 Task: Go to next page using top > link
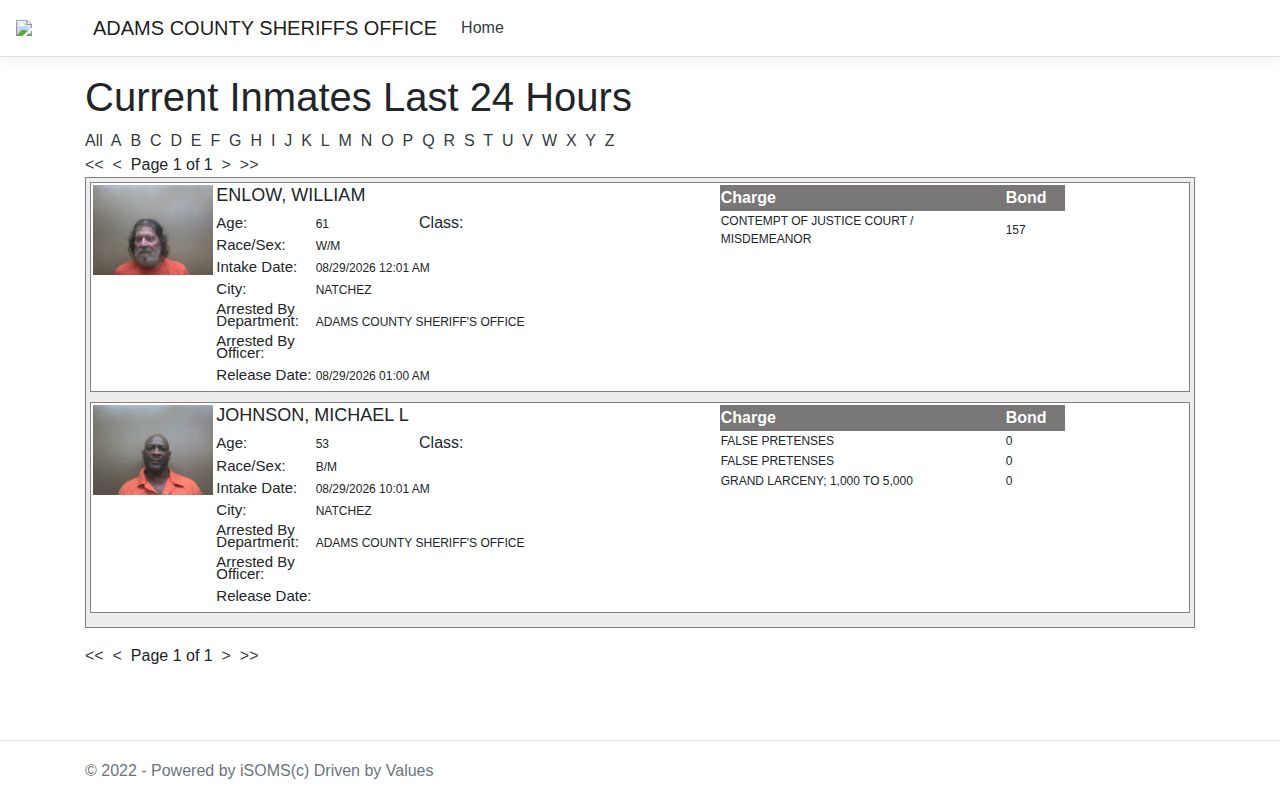pyautogui.click(x=226, y=165)
